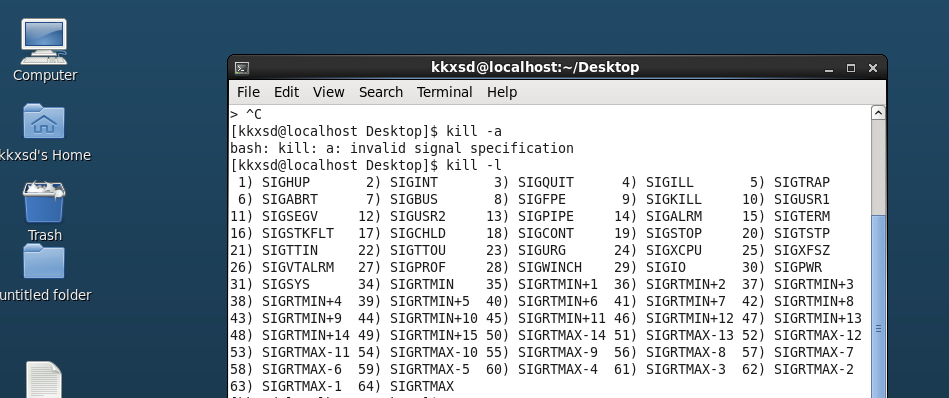Select the text document icon on desktop
Screen dimensions: 949x398
point(44,379)
